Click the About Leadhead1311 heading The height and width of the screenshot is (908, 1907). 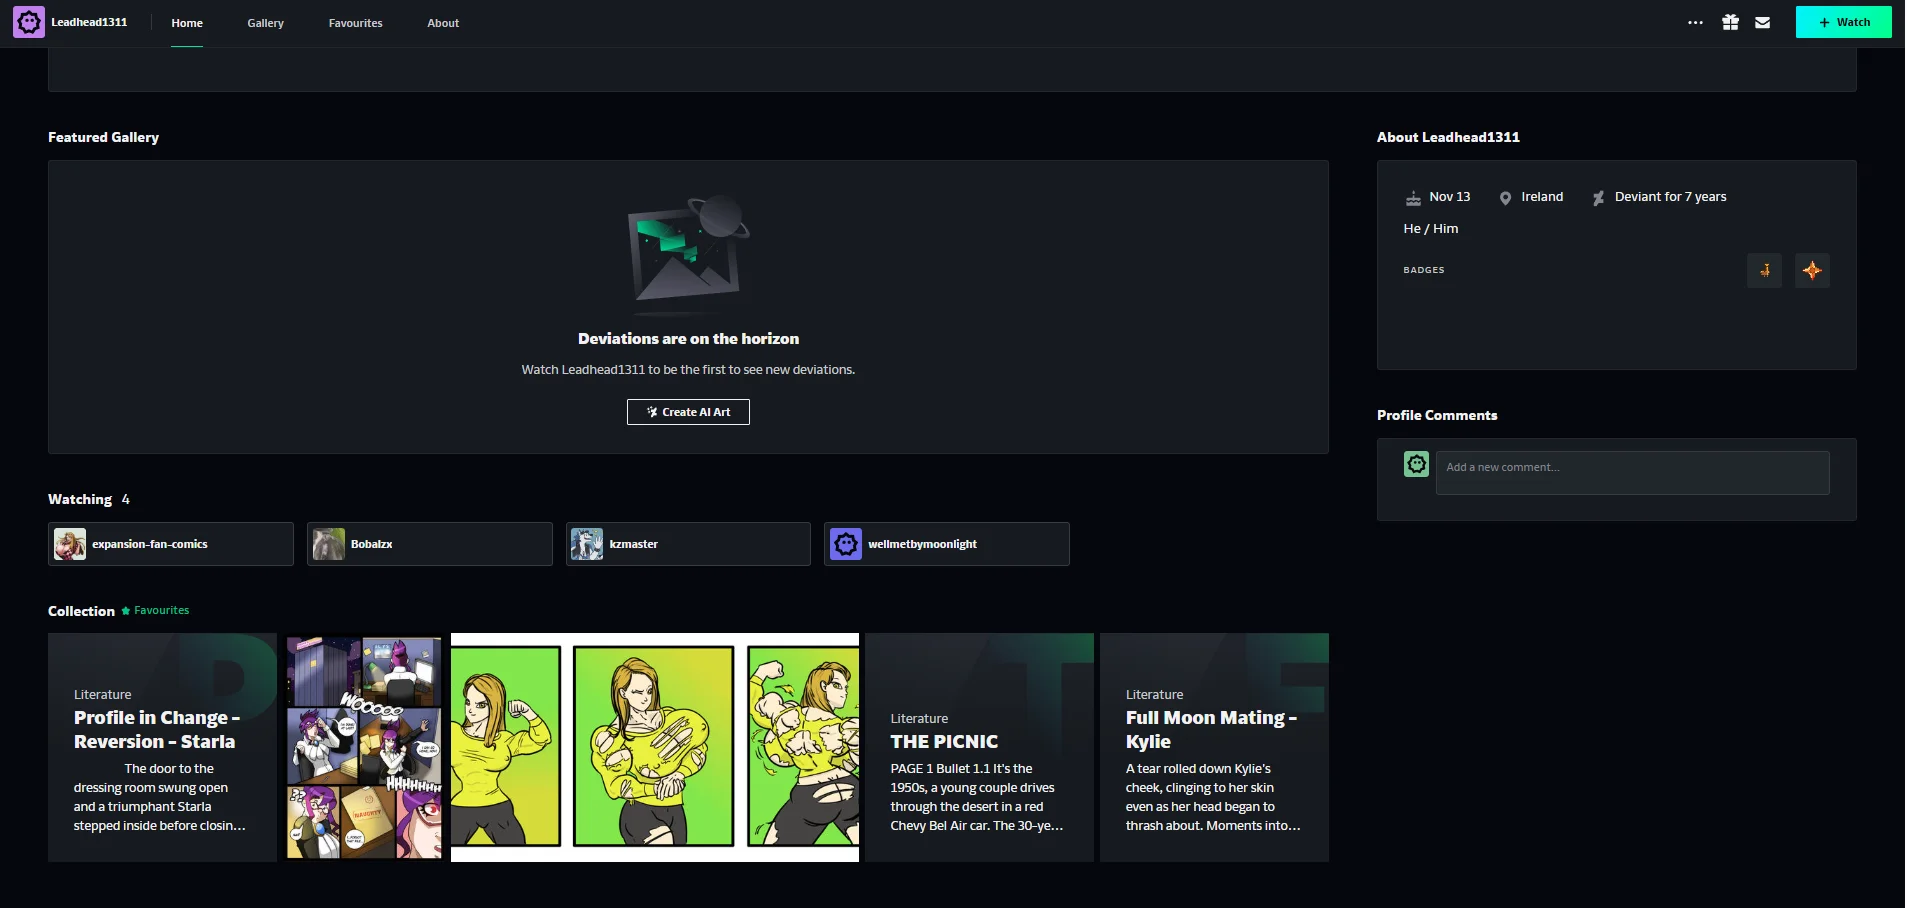1448,137
